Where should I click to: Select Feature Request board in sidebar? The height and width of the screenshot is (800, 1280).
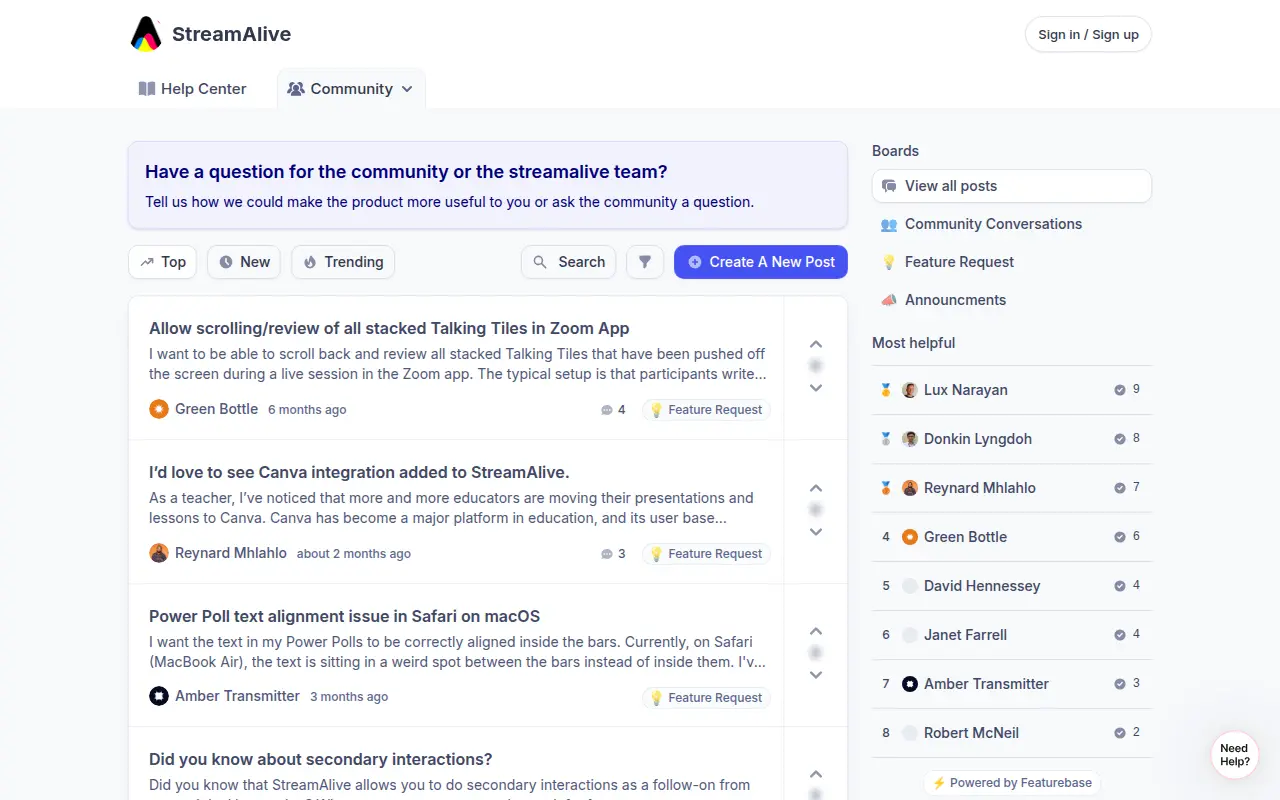1012,262
